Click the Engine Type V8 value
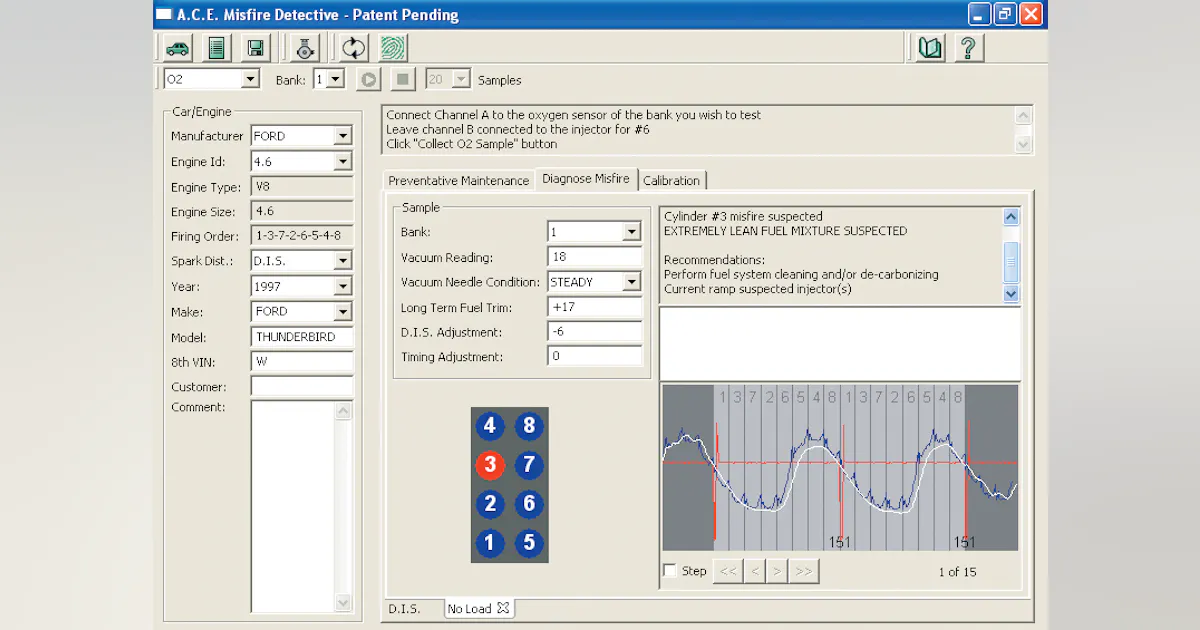This screenshot has height=630, width=1200. [302, 187]
